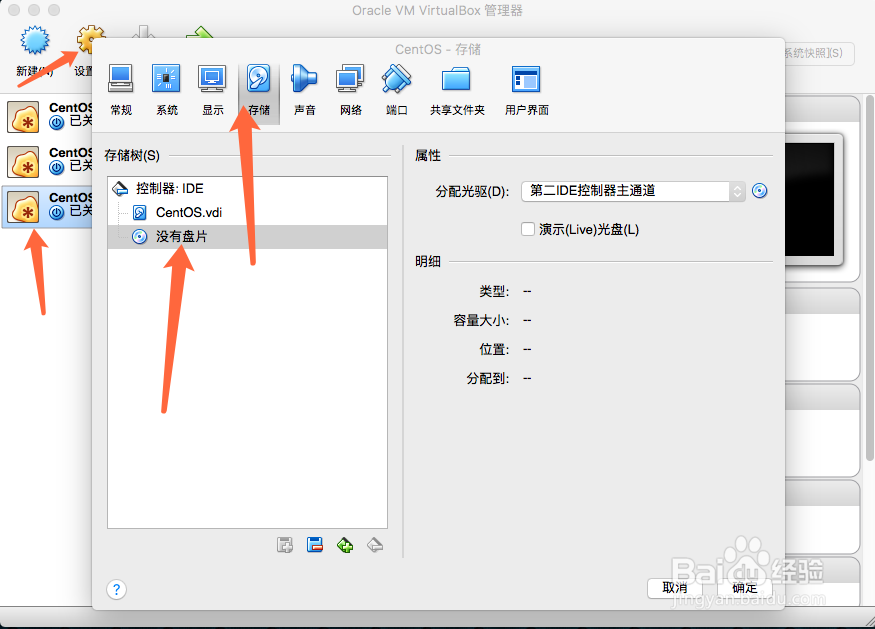The width and height of the screenshot is (875, 629).
Task: Click the manager window vertical scrollbar
Action: point(869,278)
